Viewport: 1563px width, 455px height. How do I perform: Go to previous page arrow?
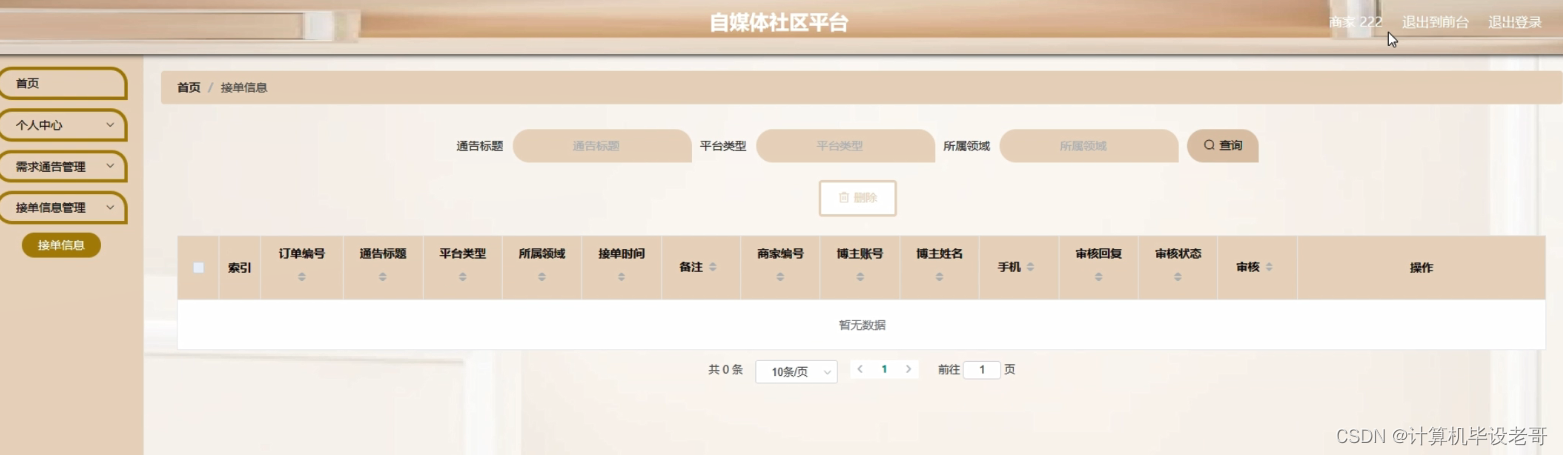(860, 369)
